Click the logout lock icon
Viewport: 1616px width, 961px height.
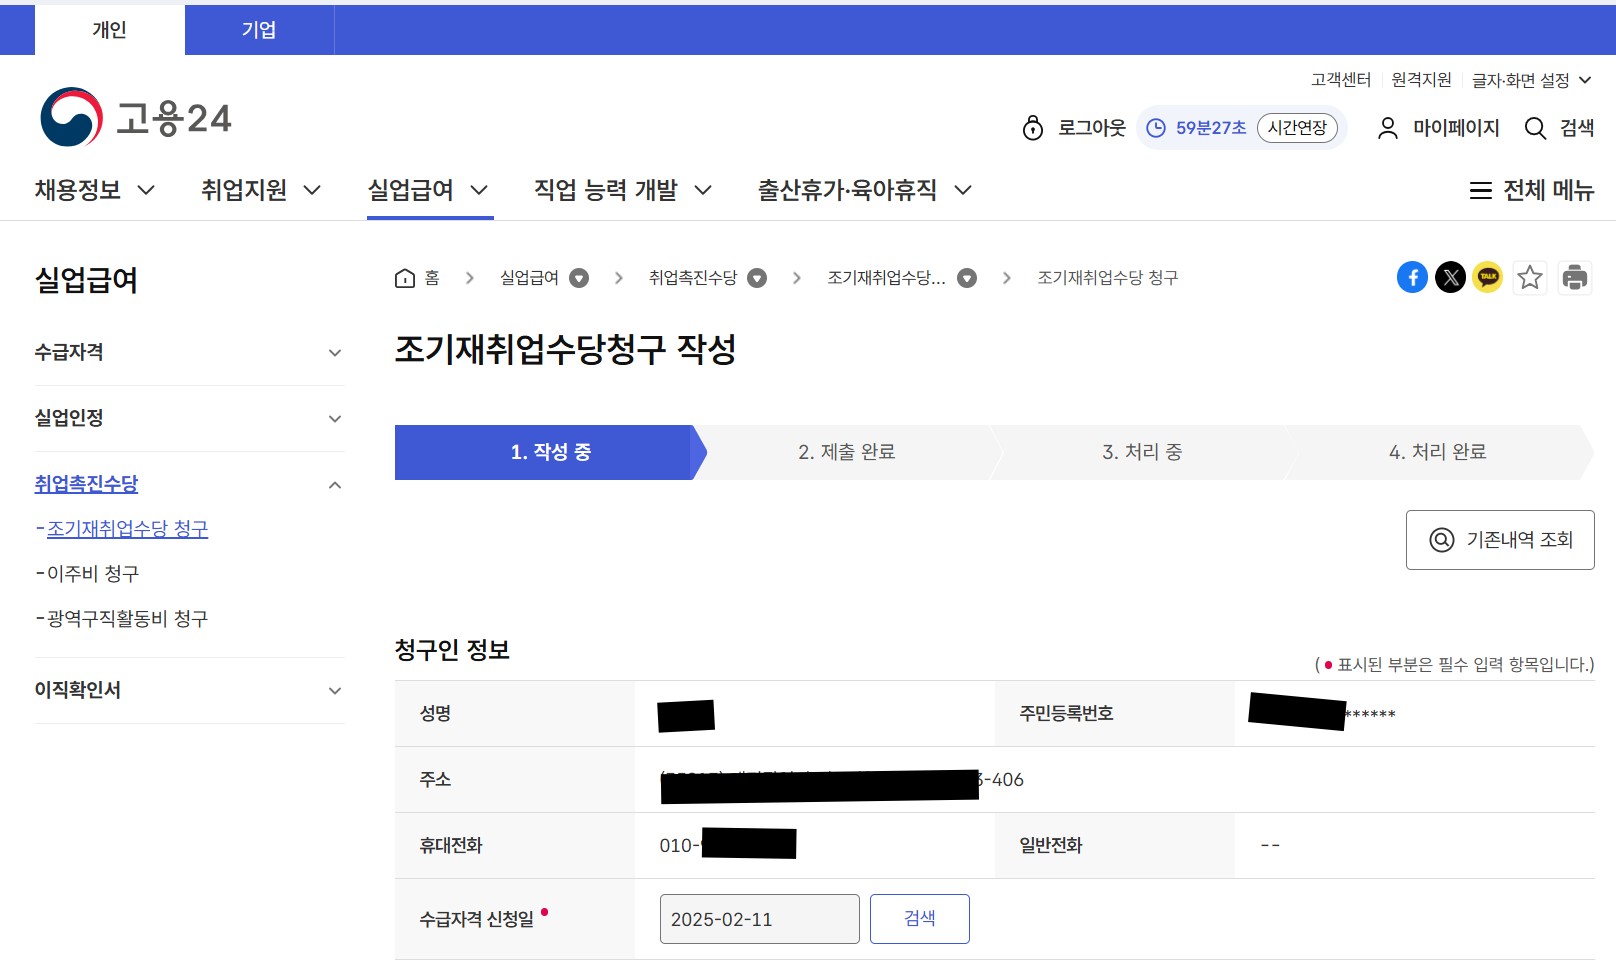(x=1033, y=128)
